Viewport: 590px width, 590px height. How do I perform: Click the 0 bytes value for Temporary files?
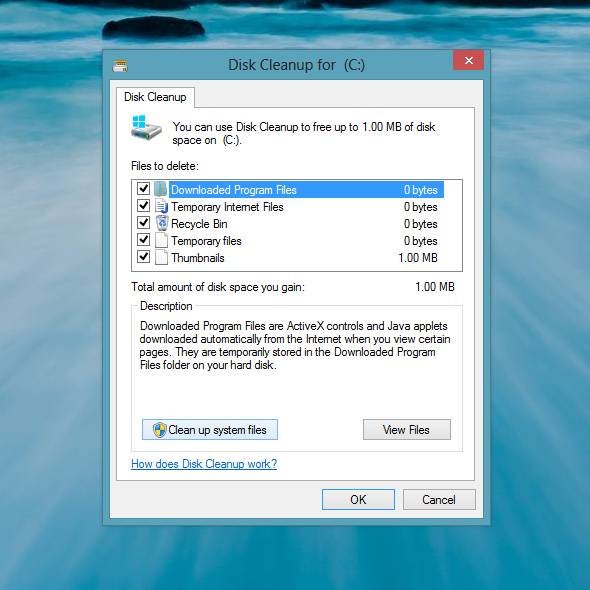pyautogui.click(x=421, y=241)
